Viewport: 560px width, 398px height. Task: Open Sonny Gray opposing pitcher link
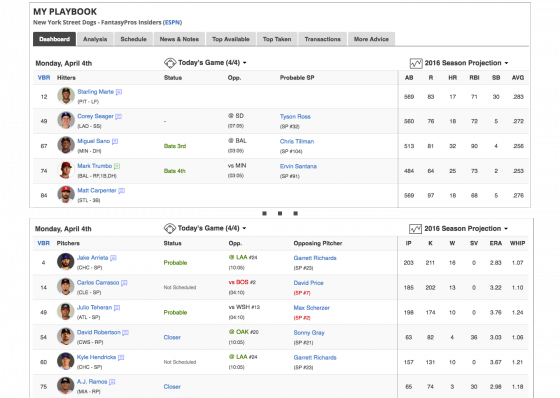[309, 333]
